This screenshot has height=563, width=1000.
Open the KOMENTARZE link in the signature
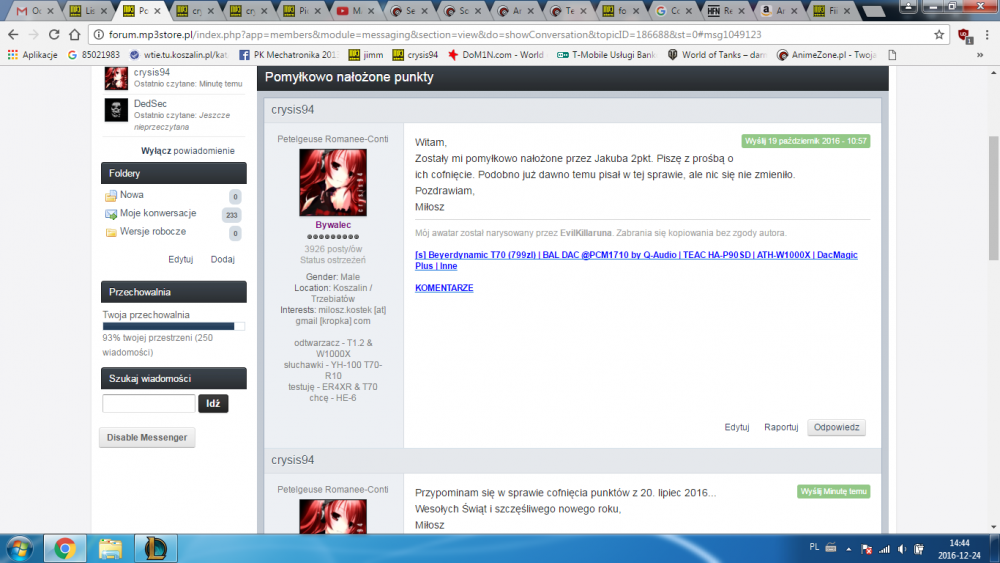coord(444,288)
